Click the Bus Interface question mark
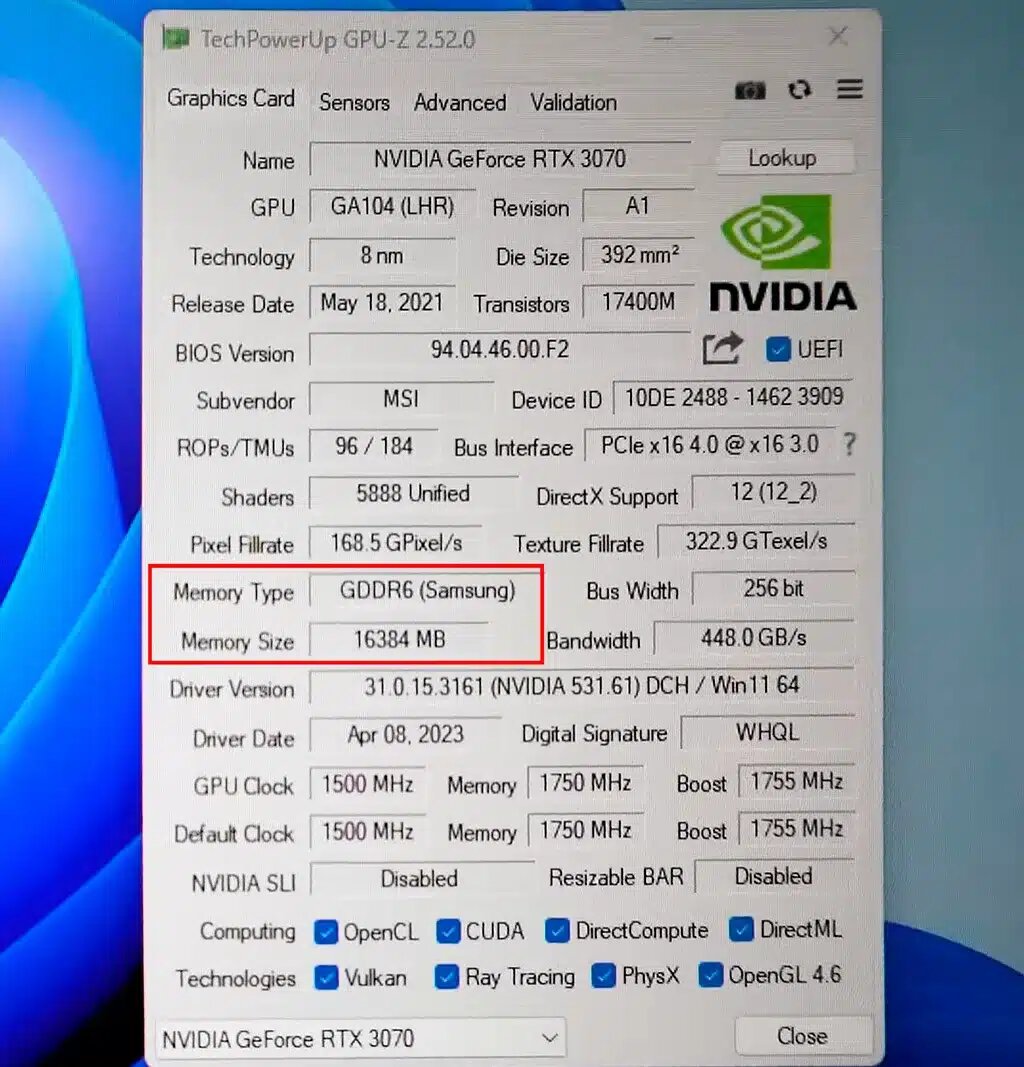This screenshot has width=1024, height=1067. pos(848,444)
